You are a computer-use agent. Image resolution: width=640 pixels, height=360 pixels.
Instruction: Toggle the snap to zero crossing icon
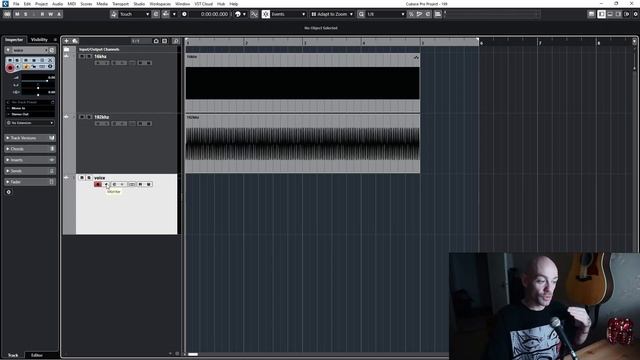pos(254,14)
